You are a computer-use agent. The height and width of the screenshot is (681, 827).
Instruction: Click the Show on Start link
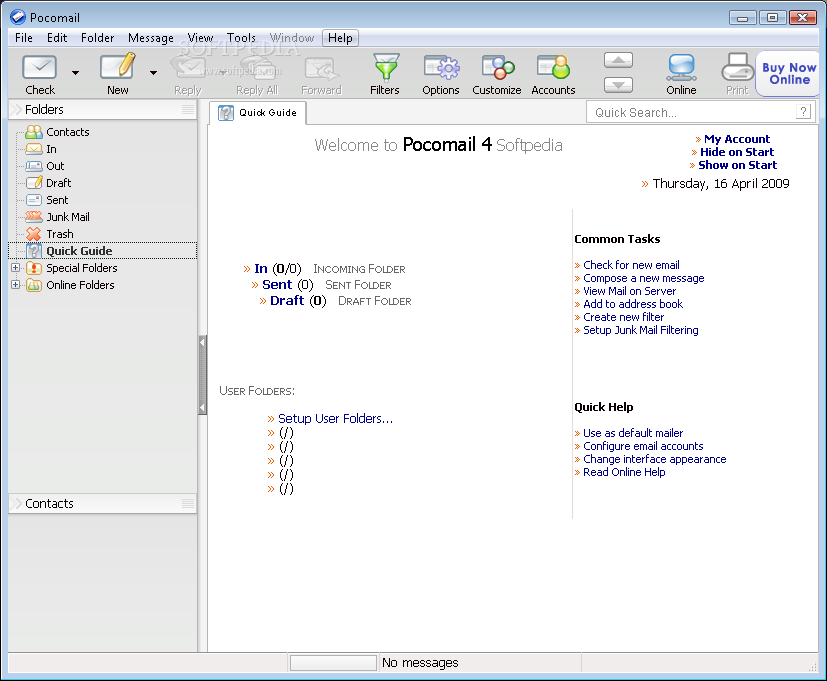737,165
